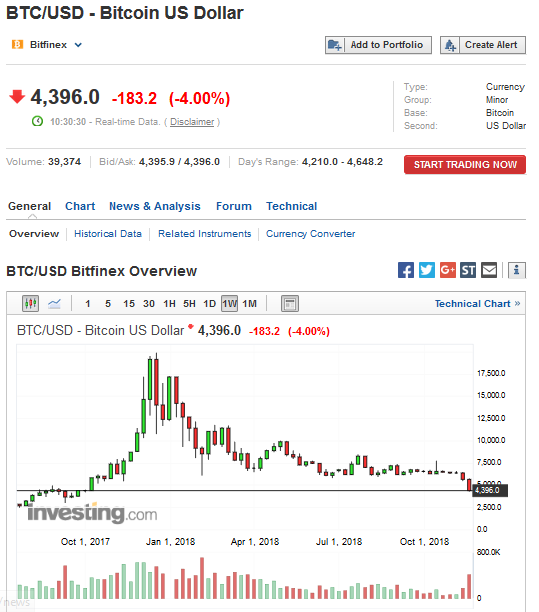Click the Jan 1, 2018 axis label
539x612 pixels.
171,542
